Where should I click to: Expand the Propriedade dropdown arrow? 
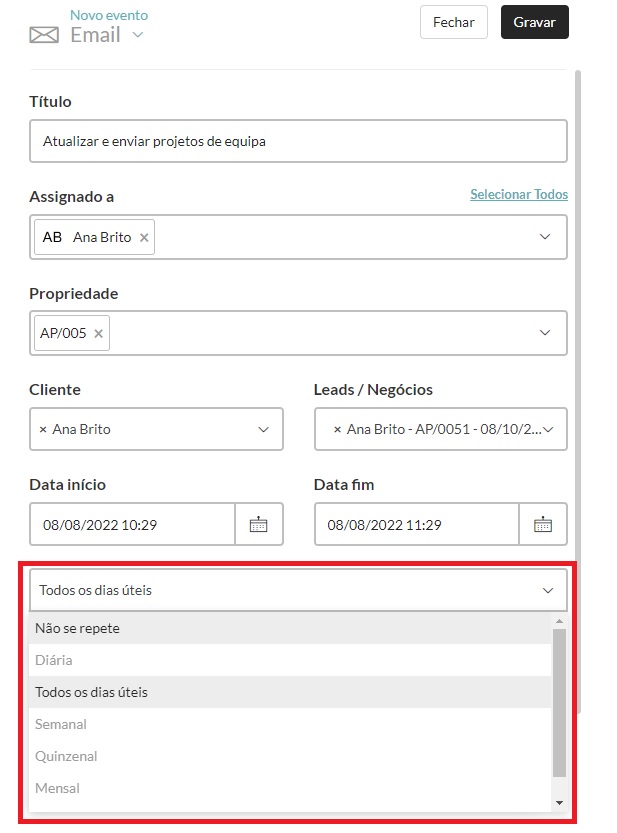pyautogui.click(x=545, y=333)
